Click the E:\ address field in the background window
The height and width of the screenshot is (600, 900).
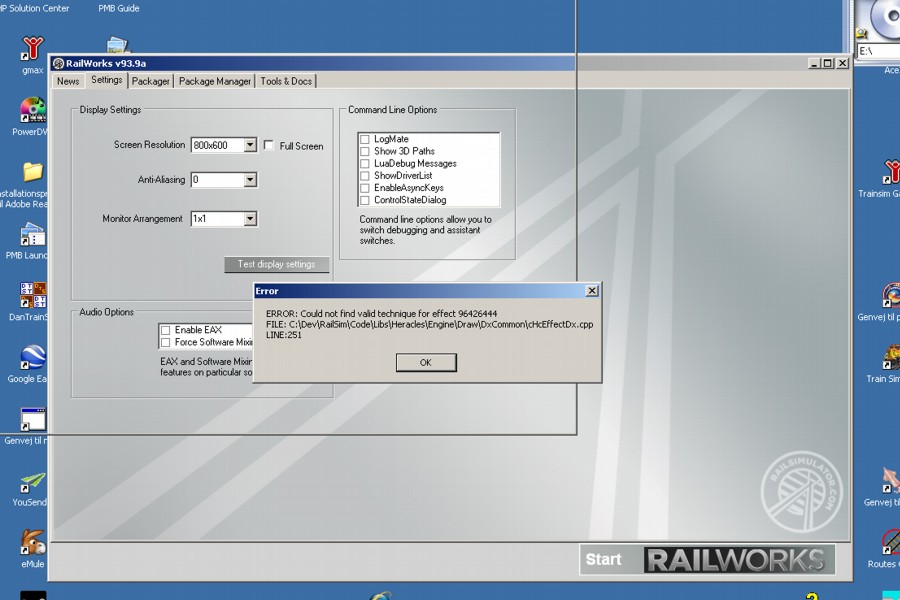[878, 51]
